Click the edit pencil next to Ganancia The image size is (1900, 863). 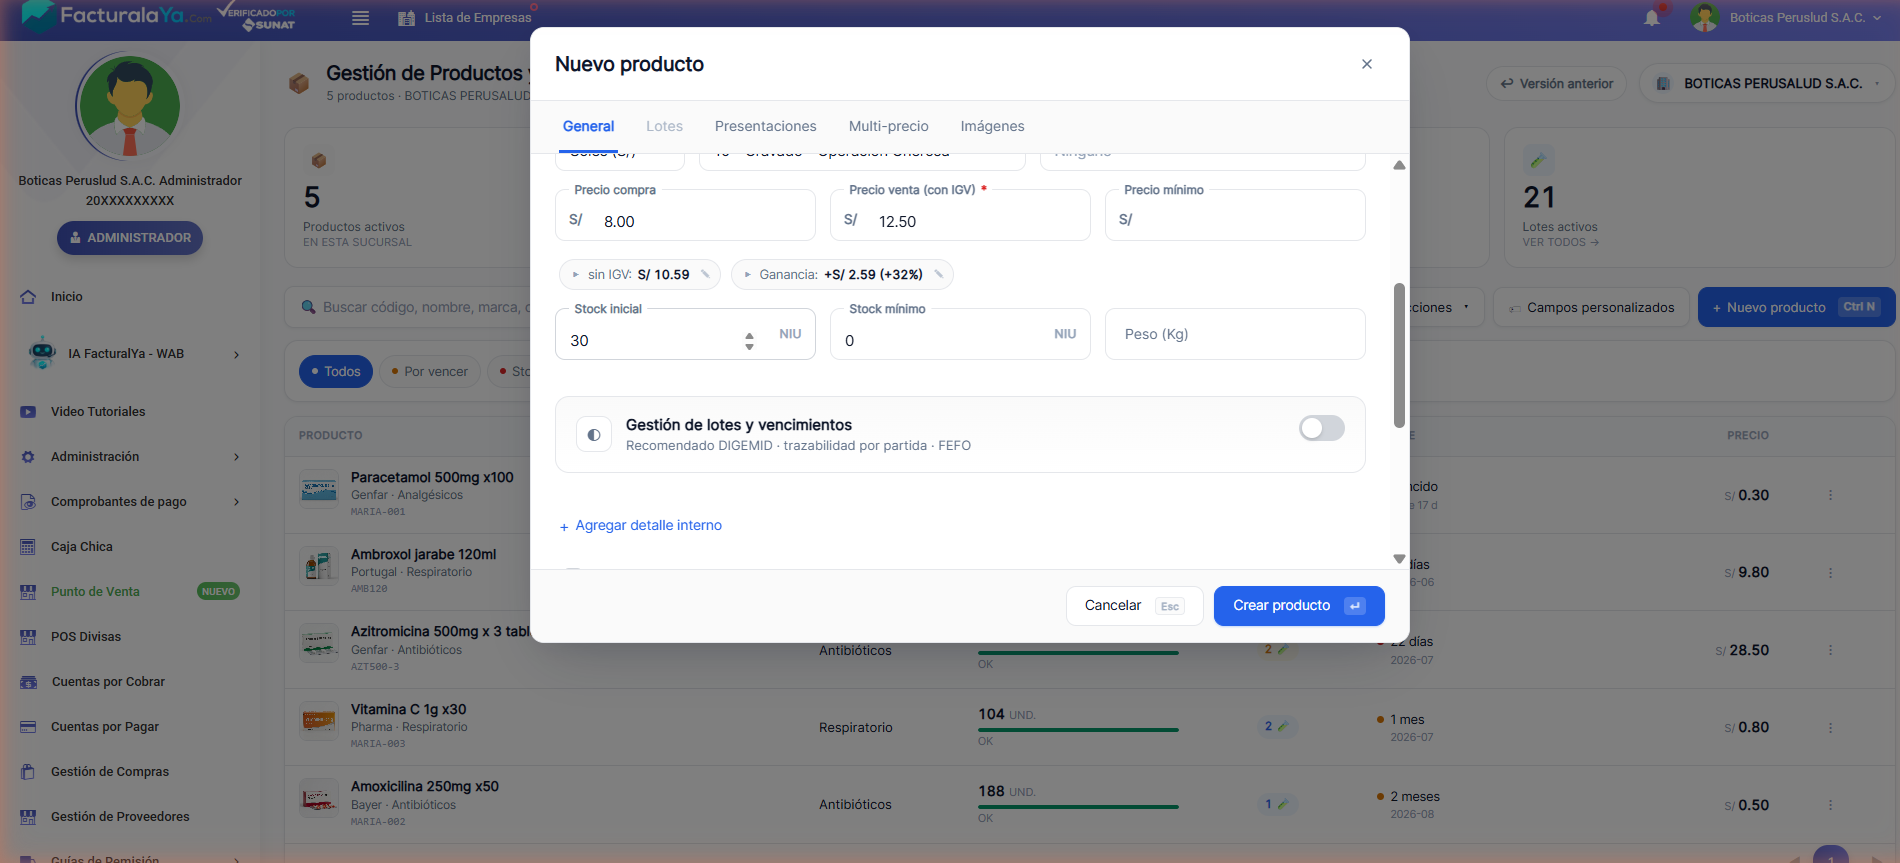(x=938, y=274)
